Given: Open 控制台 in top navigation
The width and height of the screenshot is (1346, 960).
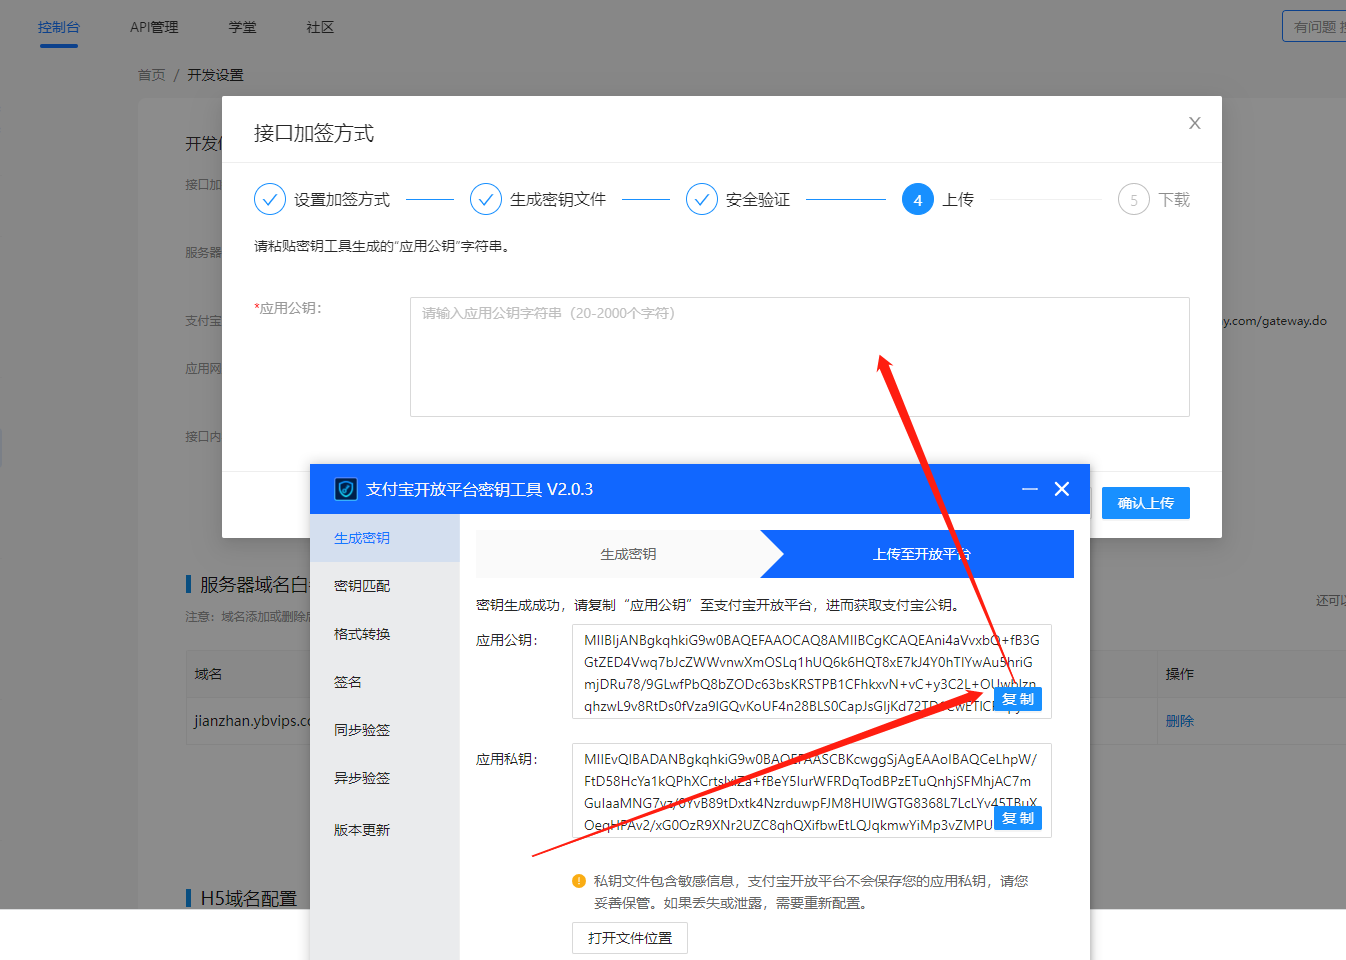Looking at the screenshot, I should tap(58, 27).
